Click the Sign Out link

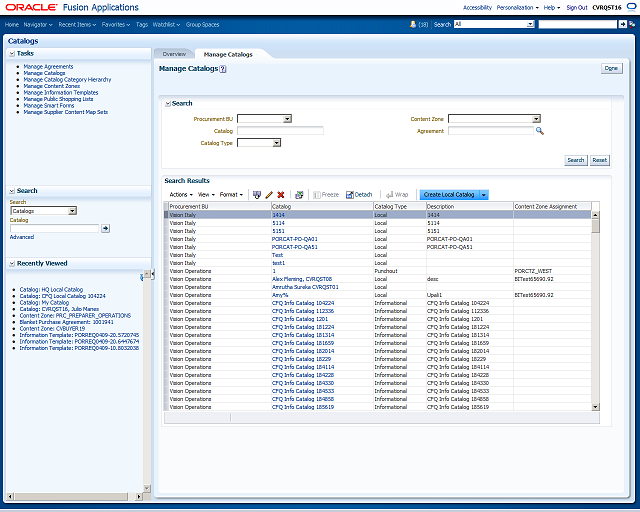[577, 7]
